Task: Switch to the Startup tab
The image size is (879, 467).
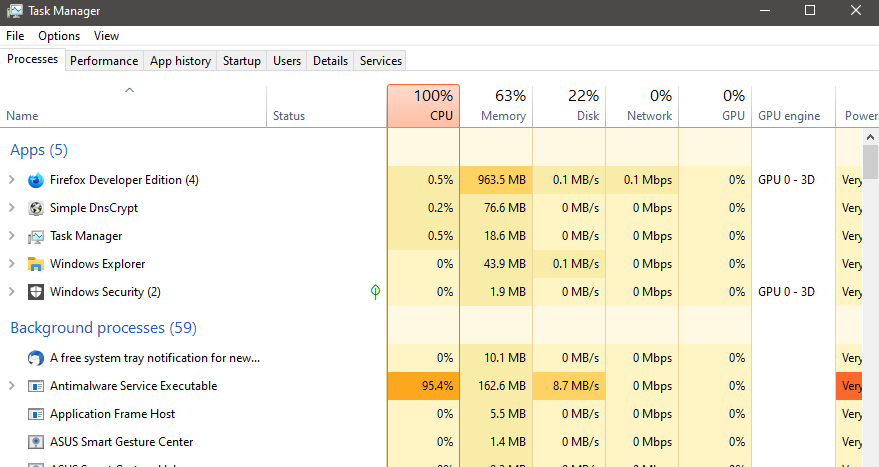Action: click(x=242, y=61)
